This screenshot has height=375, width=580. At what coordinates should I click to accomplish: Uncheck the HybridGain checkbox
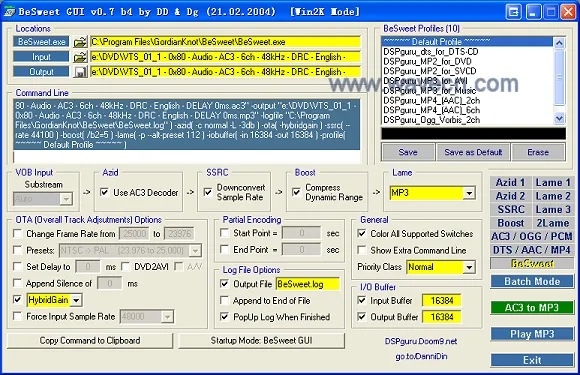click(x=17, y=300)
